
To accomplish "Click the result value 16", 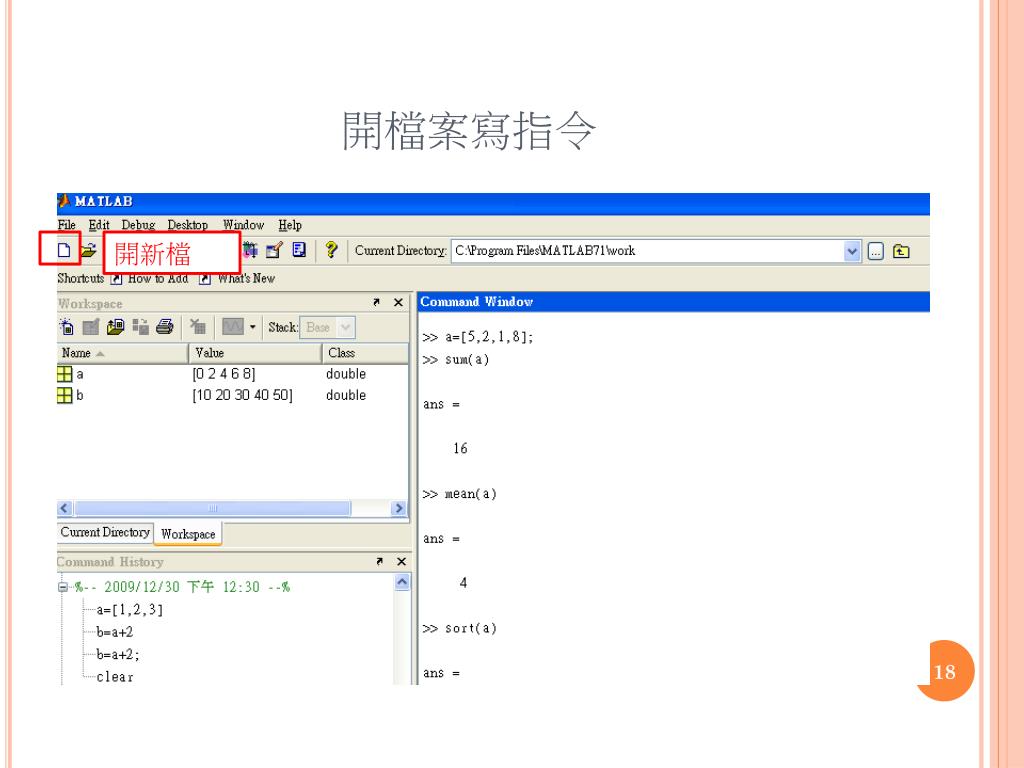I will (460, 448).
